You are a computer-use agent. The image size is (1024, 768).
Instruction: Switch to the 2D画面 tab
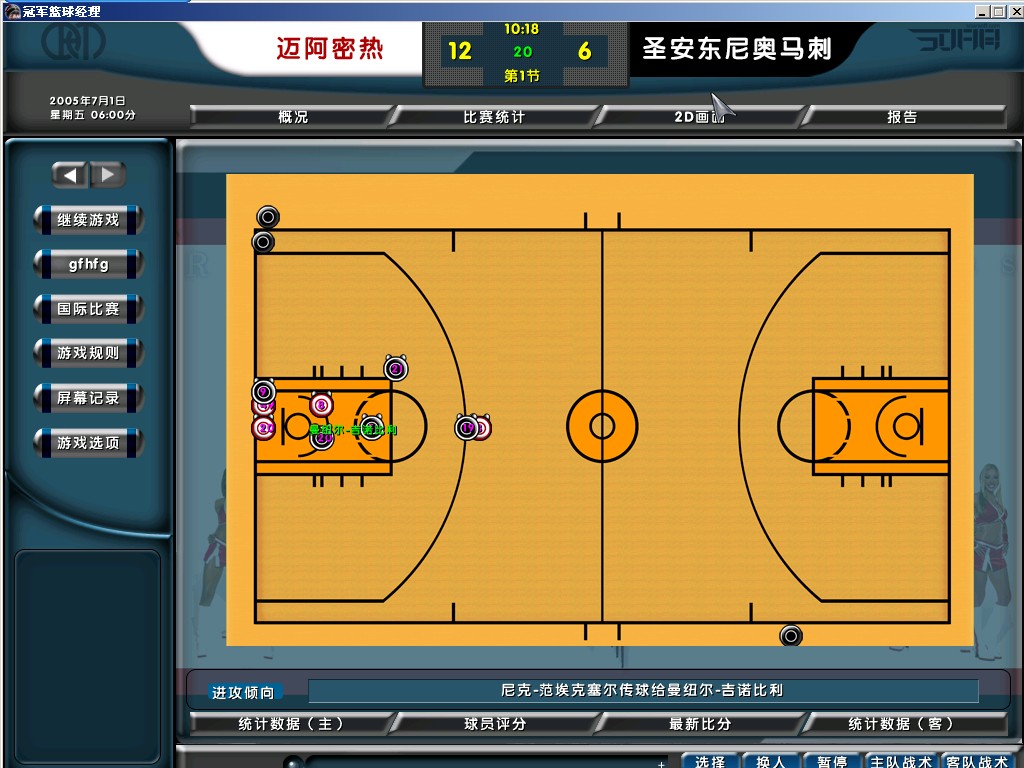click(699, 117)
